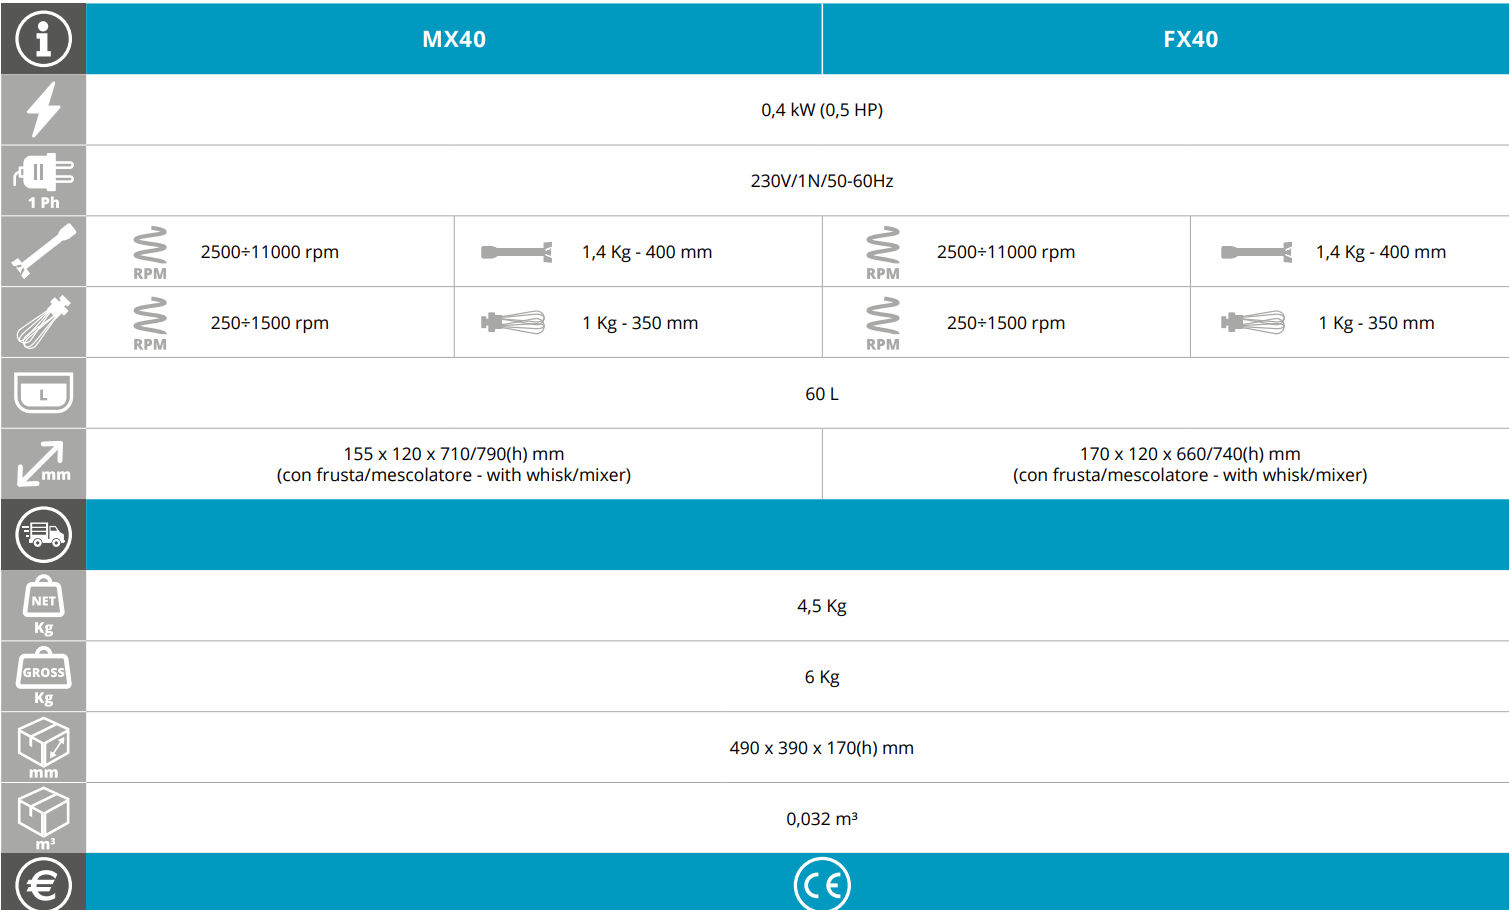
Task: Click the 230V/1N/50-60Hz voltage value
Action: pos(822,181)
